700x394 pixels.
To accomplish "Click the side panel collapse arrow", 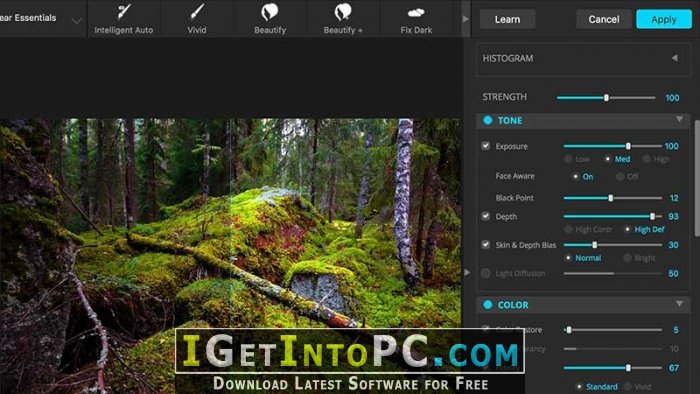I will pos(467,272).
